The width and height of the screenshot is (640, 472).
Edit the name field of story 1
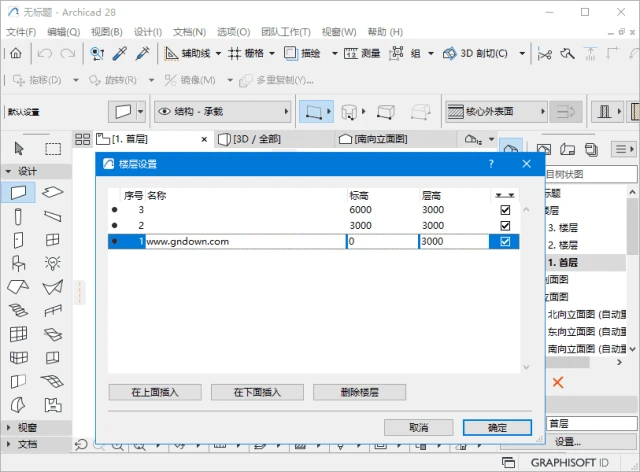point(246,242)
